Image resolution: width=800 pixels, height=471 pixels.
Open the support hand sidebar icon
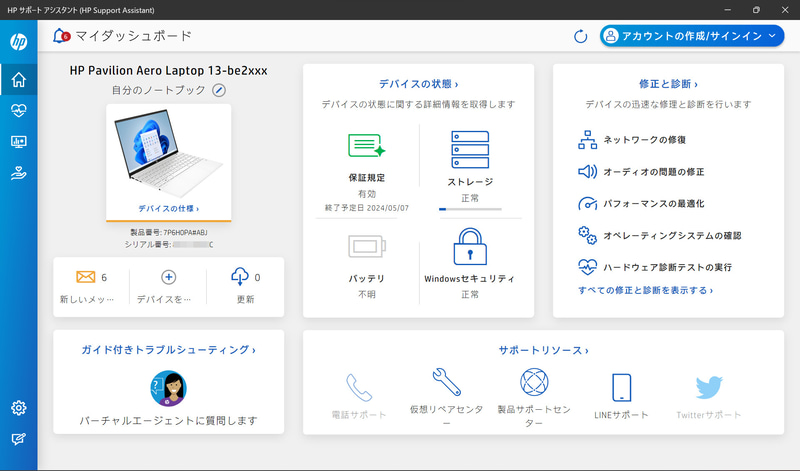tap(19, 173)
